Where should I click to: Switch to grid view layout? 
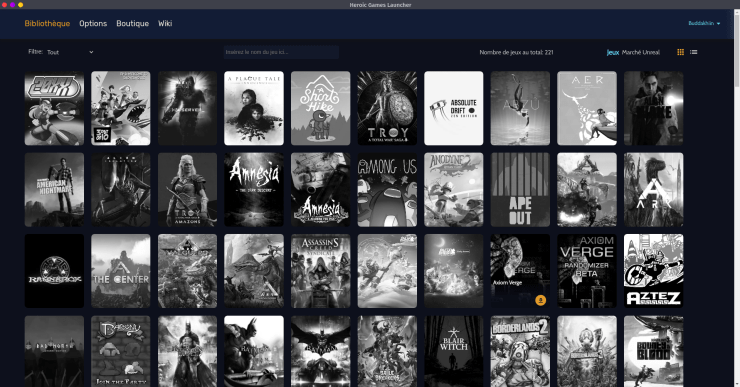[680, 52]
